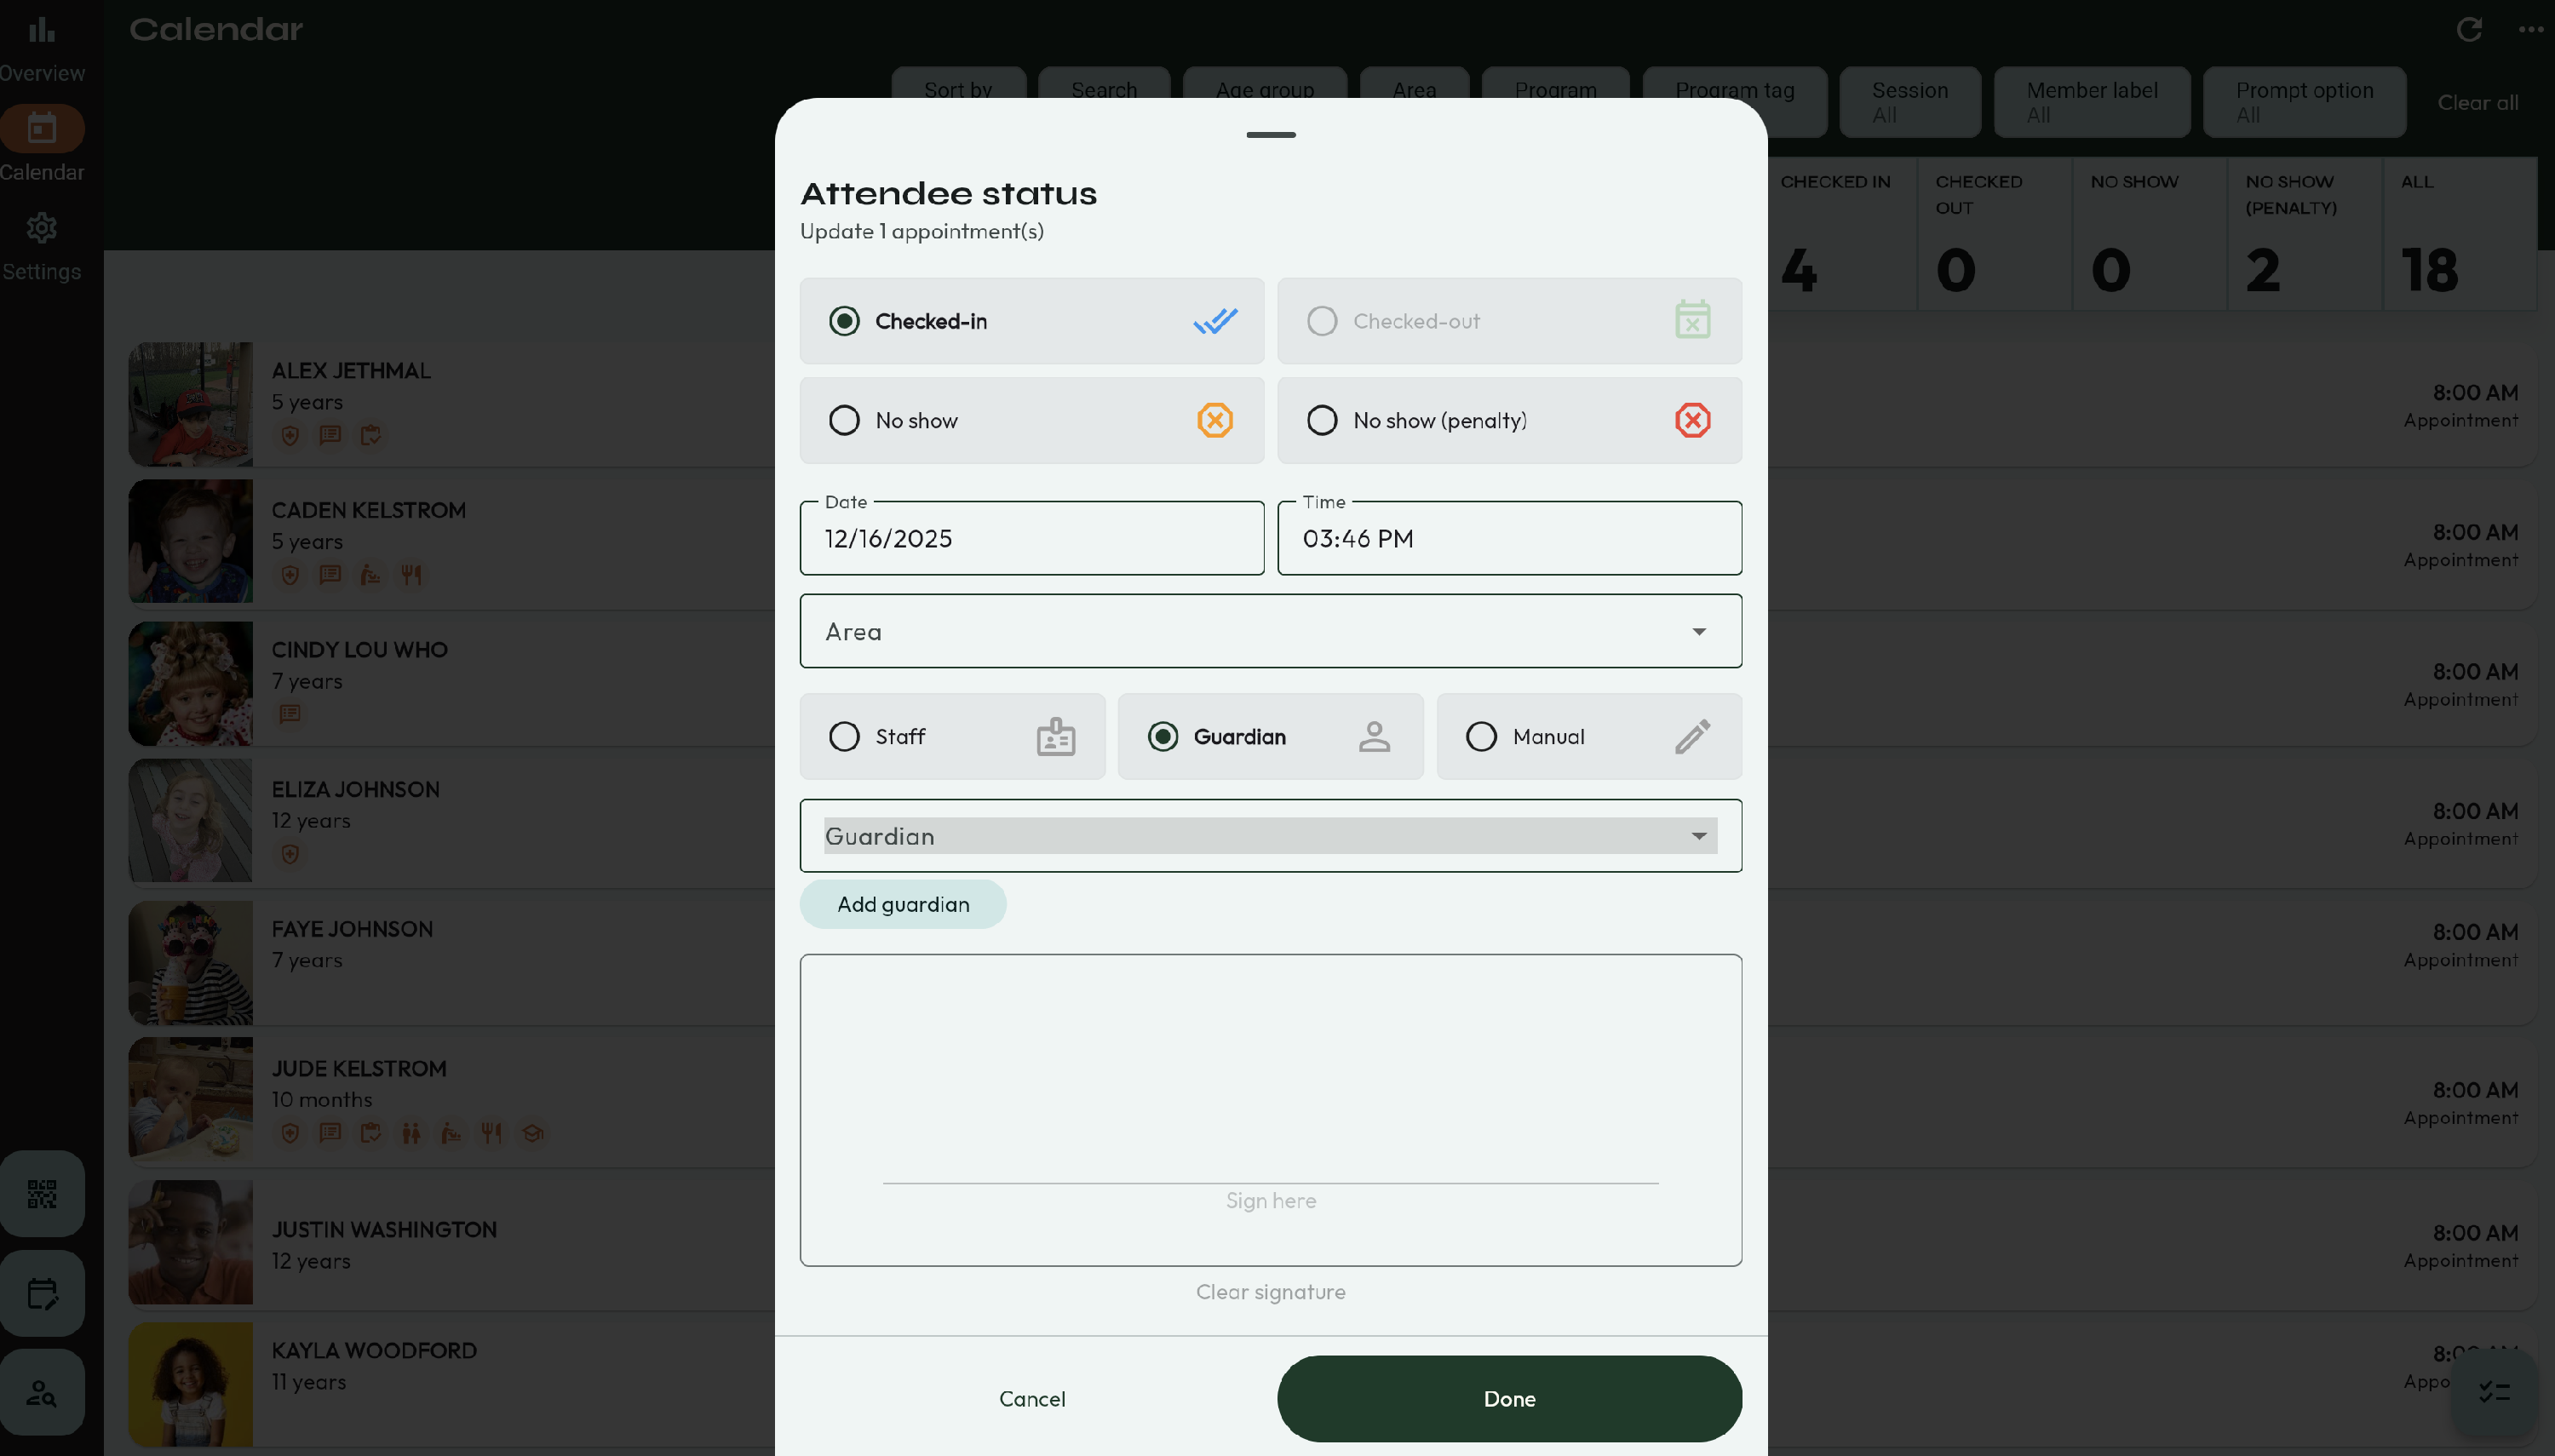Select the No show radio option
This screenshot has height=1456, width=2555.
[x=845, y=420]
